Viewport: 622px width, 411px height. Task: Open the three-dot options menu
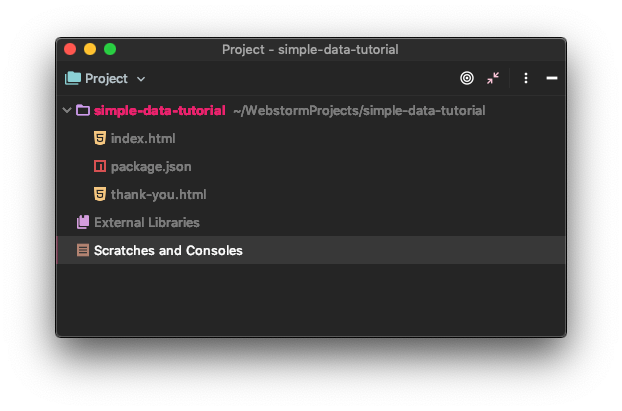(x=526, y=78)
